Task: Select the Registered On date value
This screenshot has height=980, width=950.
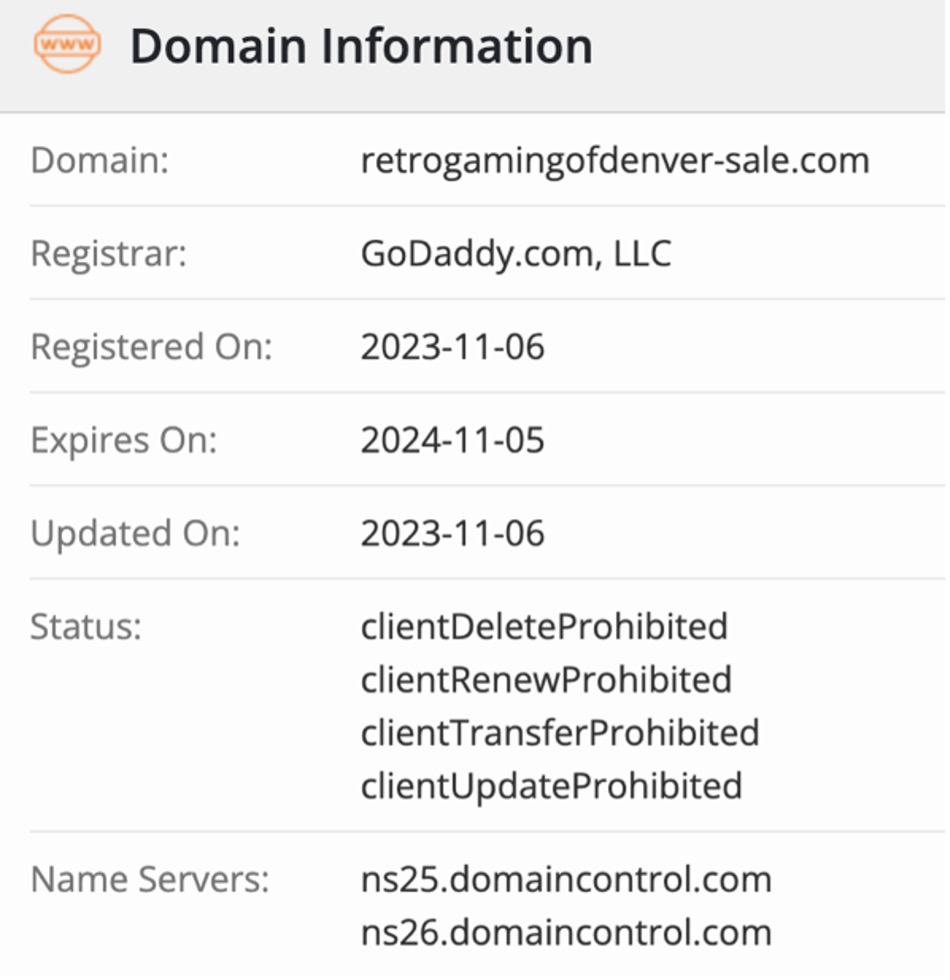Action: click(x=453, y=347)
